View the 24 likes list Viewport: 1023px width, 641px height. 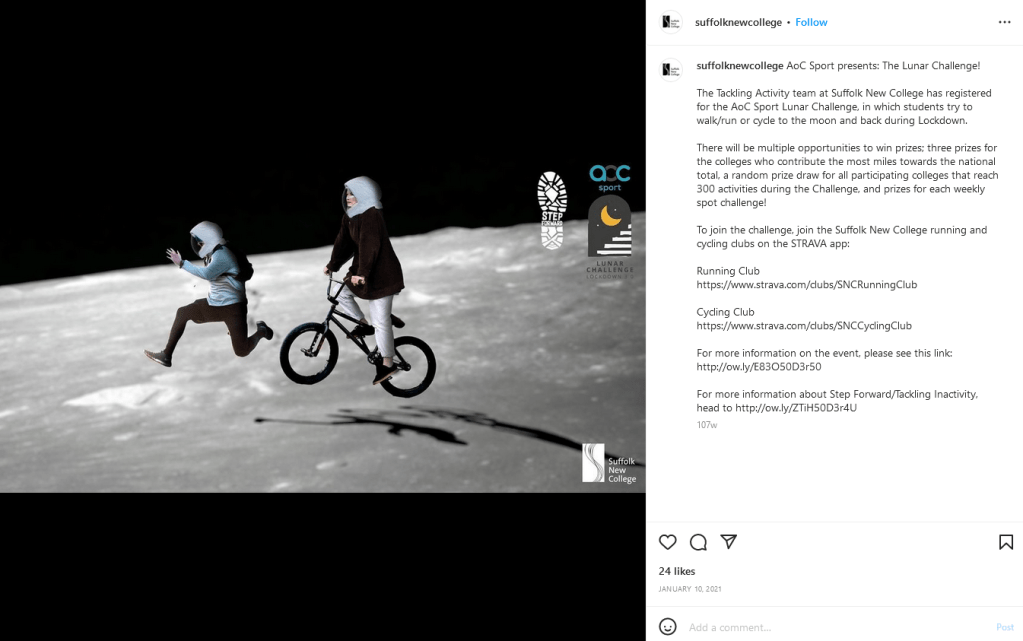tap(677, 571)
